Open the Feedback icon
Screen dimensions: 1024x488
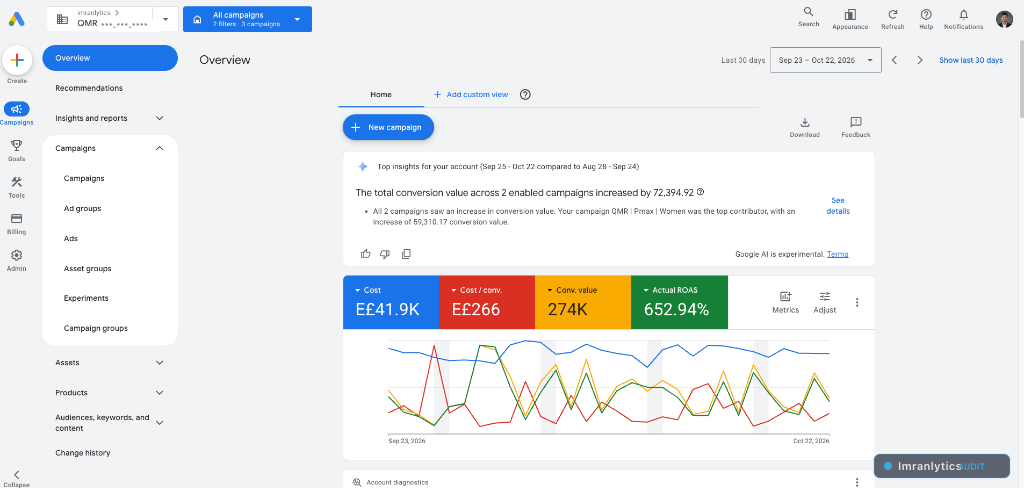pos(856,122)
